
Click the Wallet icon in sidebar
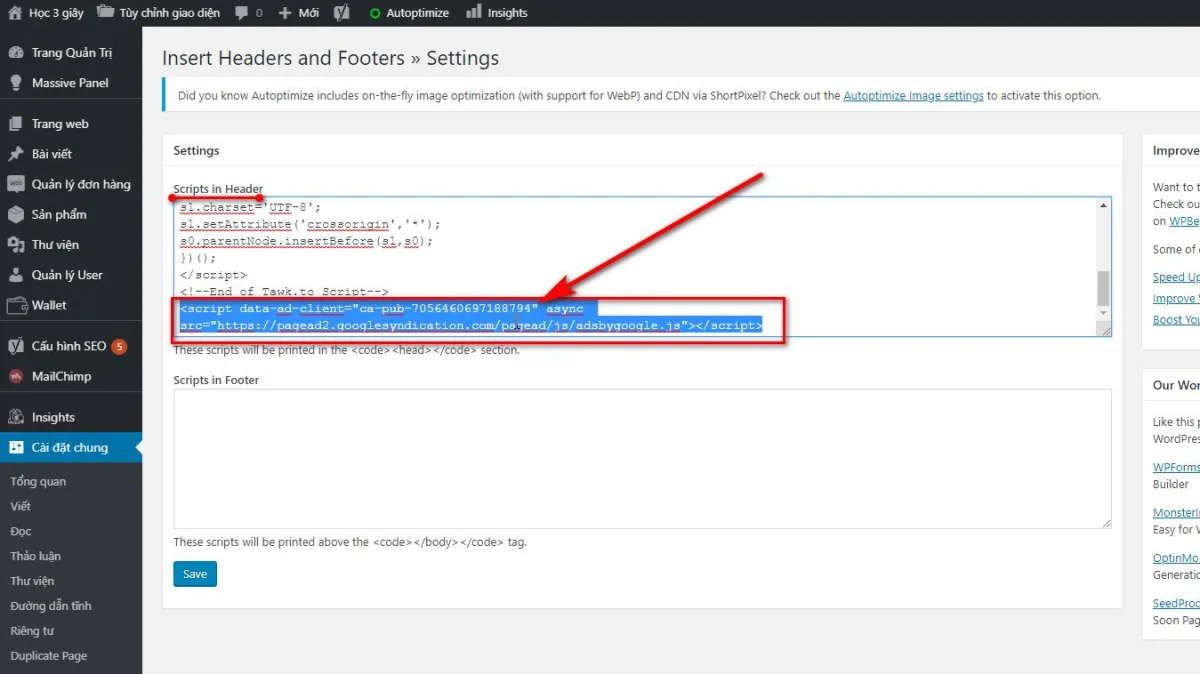point(15,305)
